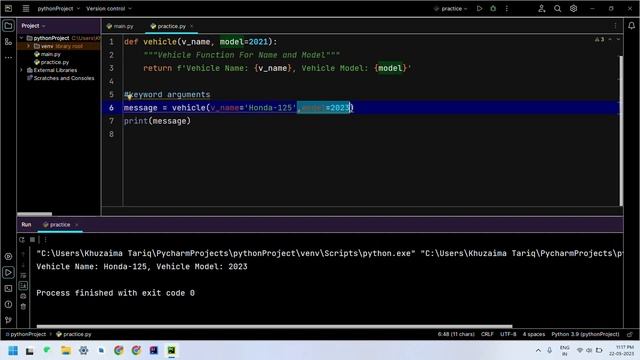Click the Project panel horizontal scrollbar
The width and height of the screenshot is (640, 360).
pos(35,214)
